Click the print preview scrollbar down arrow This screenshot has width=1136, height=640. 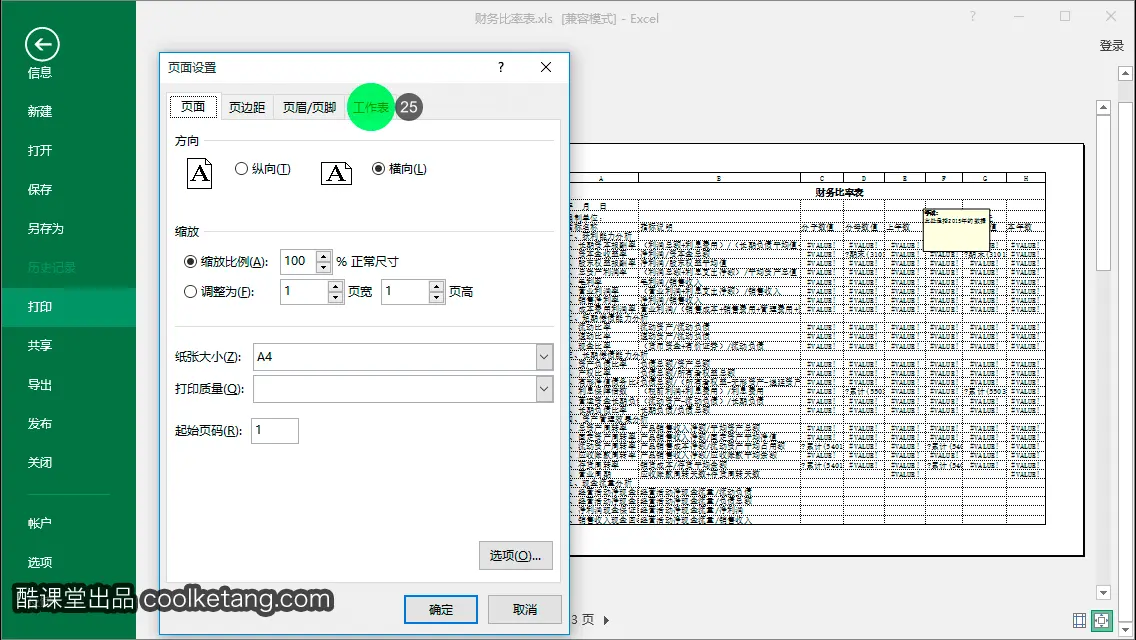coord(1103,593)
